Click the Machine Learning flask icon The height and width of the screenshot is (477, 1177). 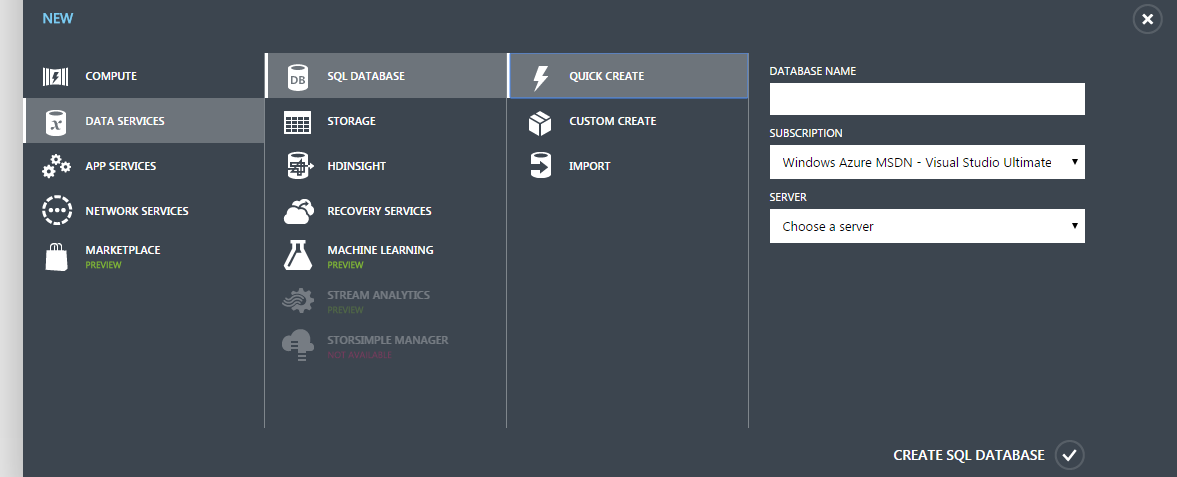(298, 256)
